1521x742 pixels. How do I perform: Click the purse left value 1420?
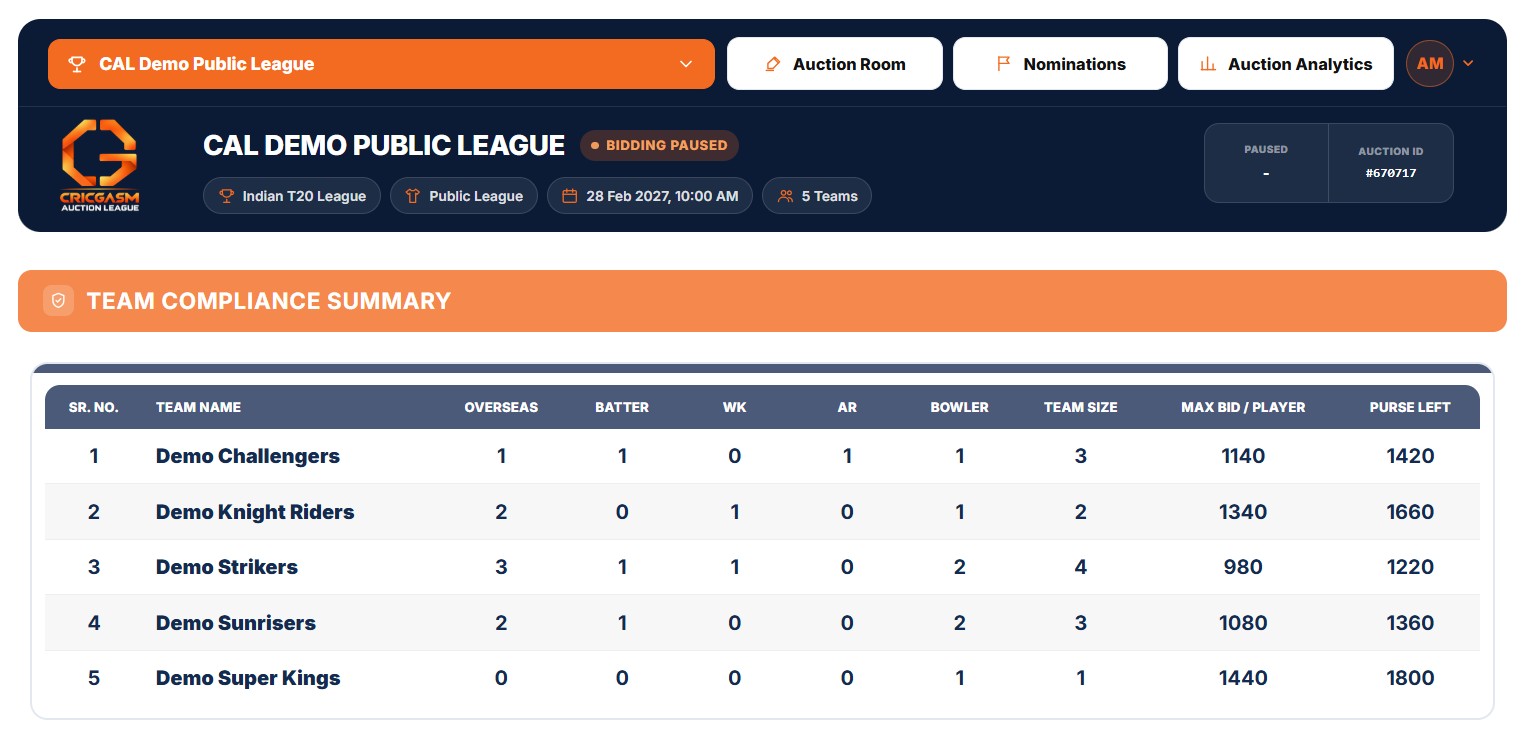pyautogui.click(x=1410, y=456)
